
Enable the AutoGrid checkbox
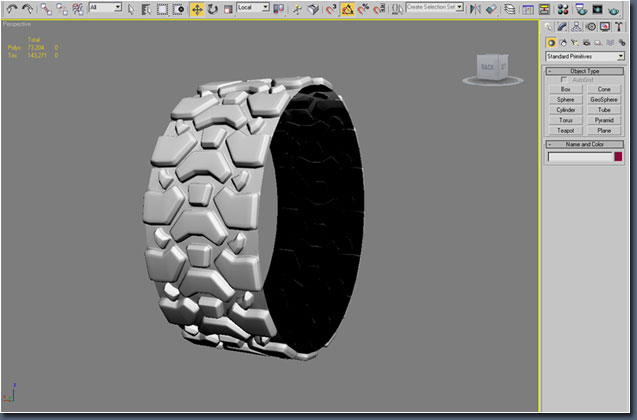tap(563, 80)
